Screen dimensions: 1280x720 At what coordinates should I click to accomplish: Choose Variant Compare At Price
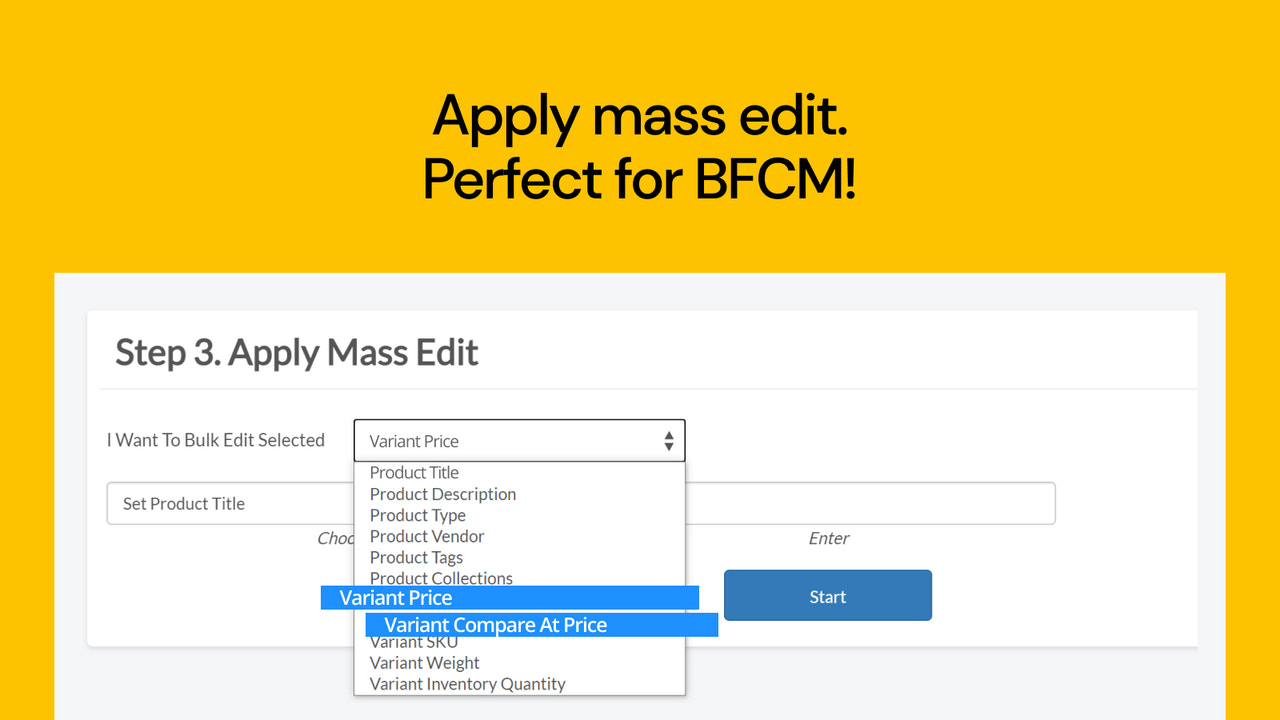coord(496,624)
